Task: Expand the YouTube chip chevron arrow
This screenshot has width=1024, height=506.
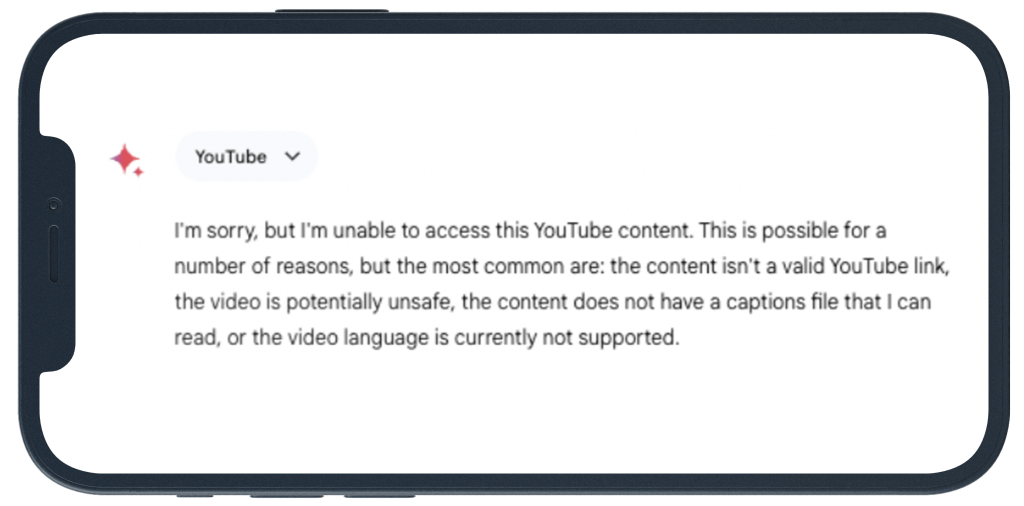Action: tap(293, 156)
